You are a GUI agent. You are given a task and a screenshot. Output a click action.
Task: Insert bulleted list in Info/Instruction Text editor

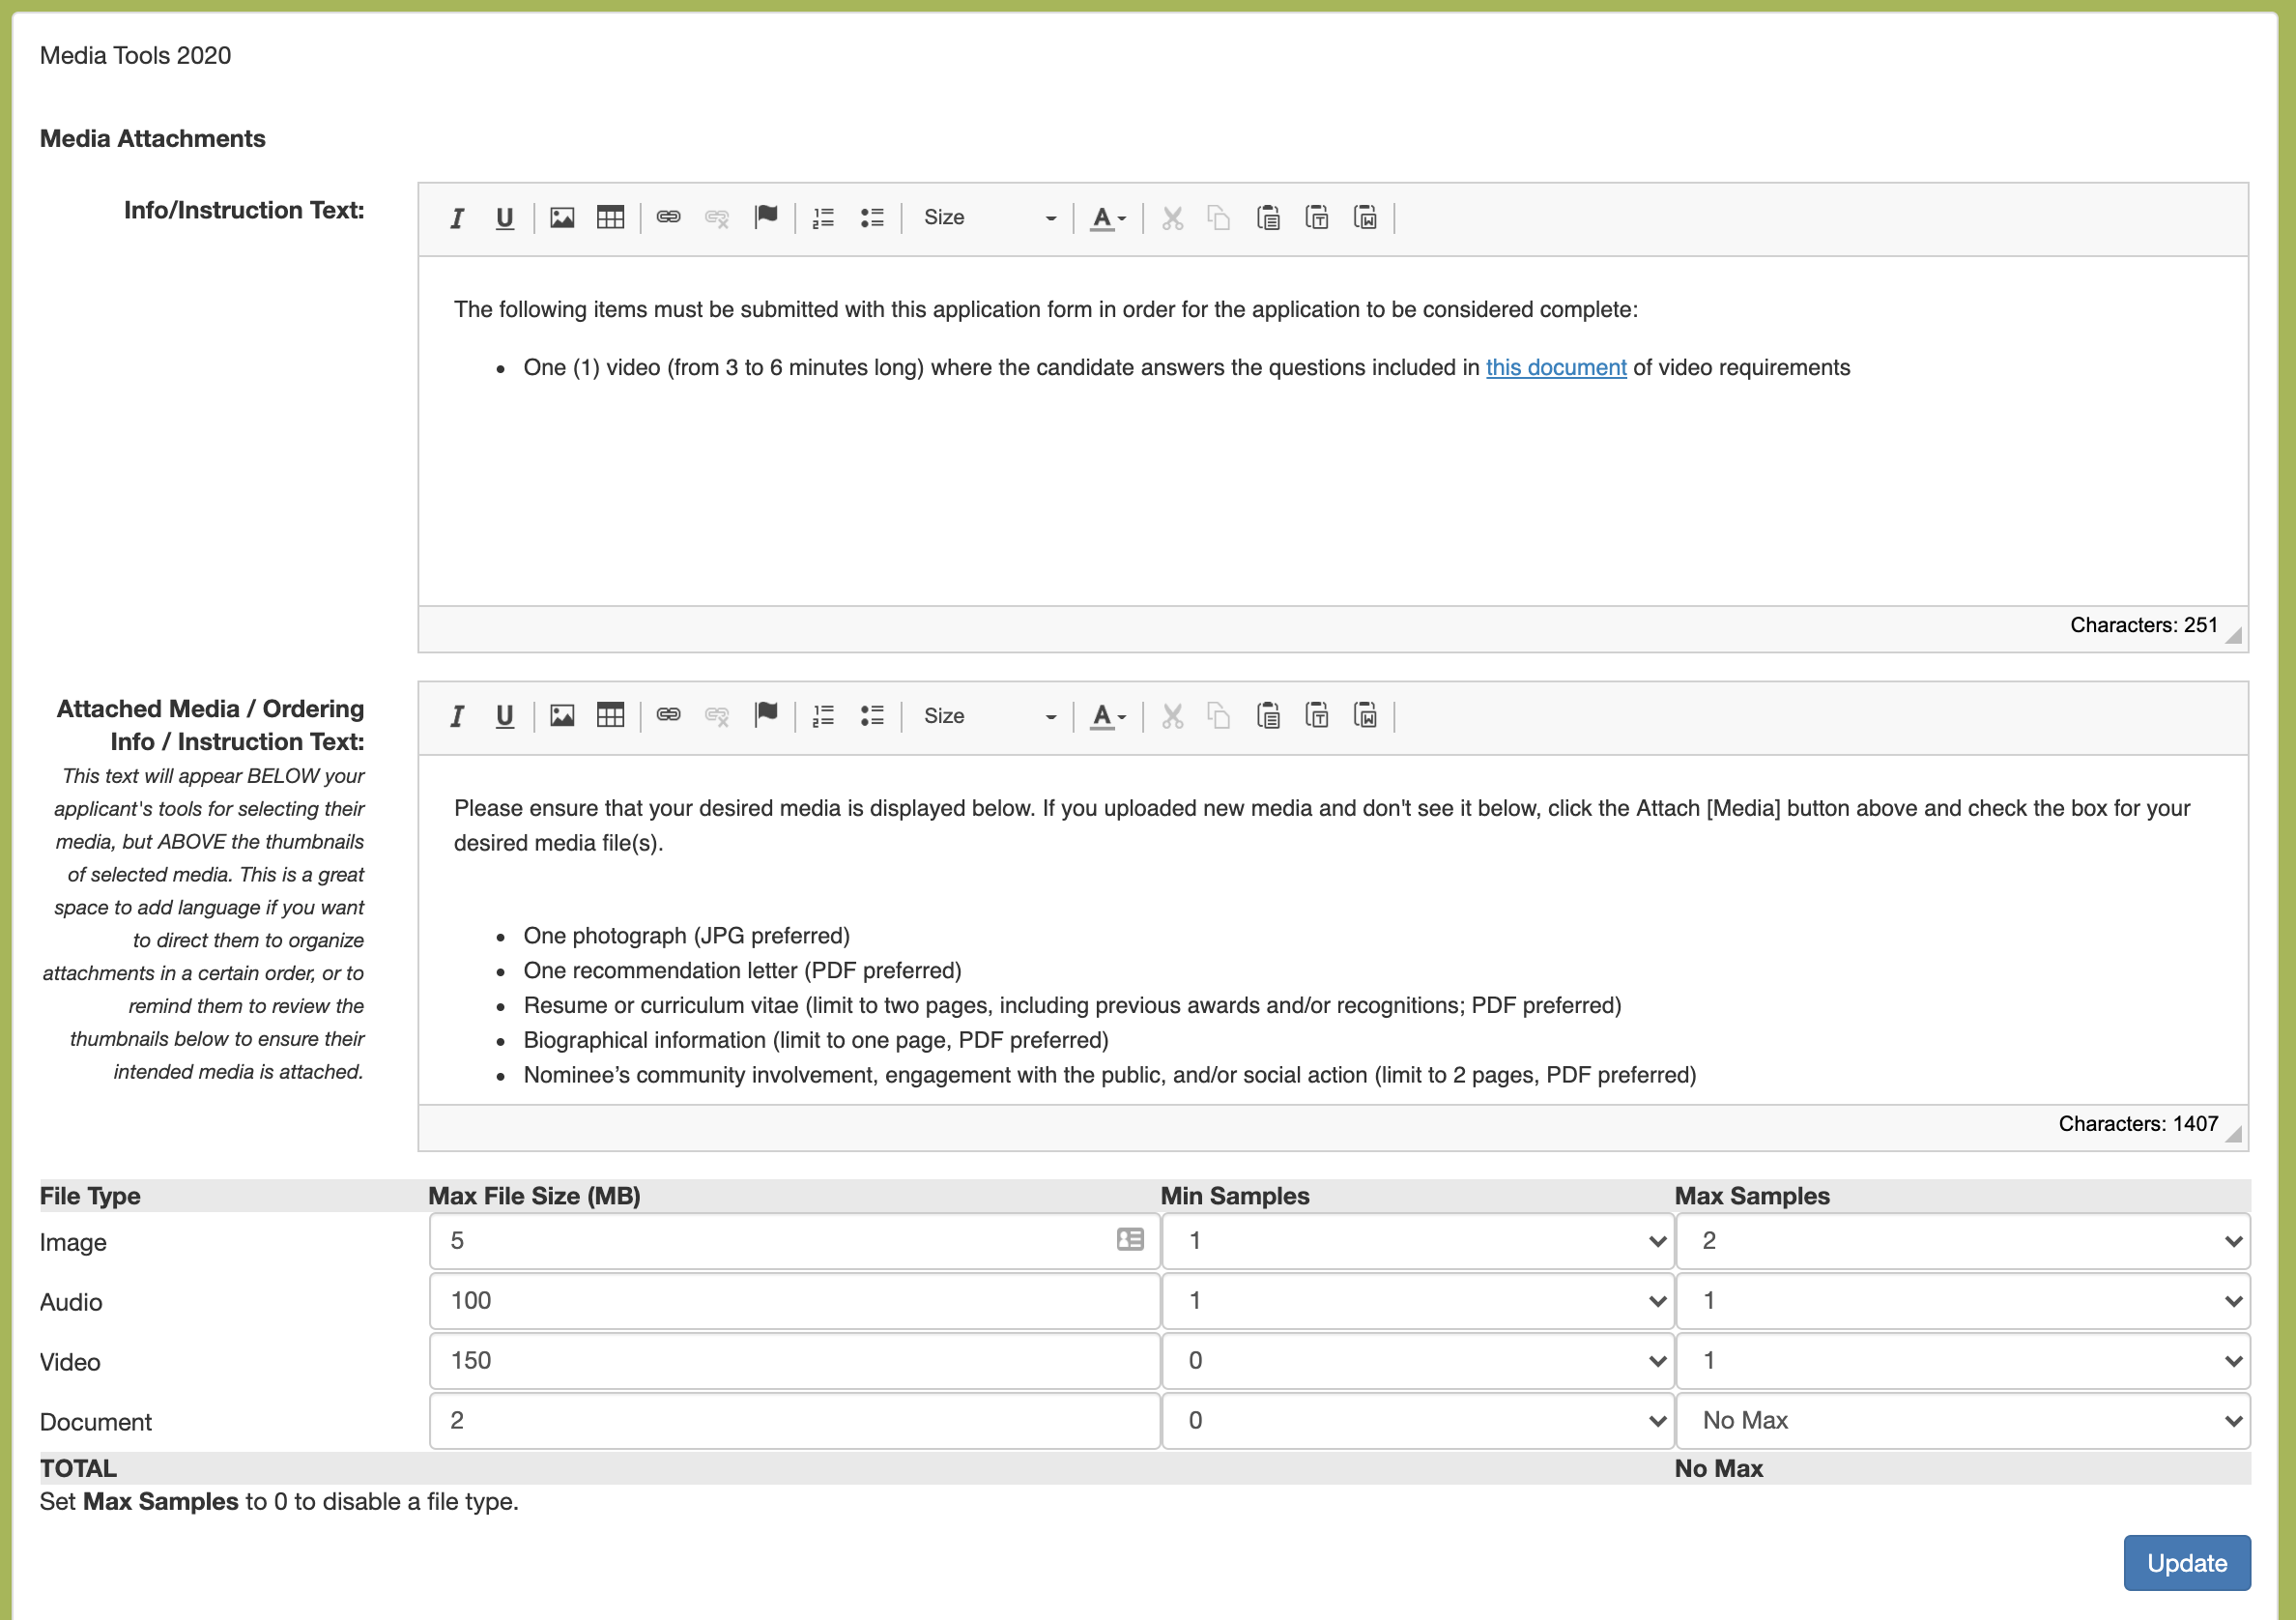872,218
